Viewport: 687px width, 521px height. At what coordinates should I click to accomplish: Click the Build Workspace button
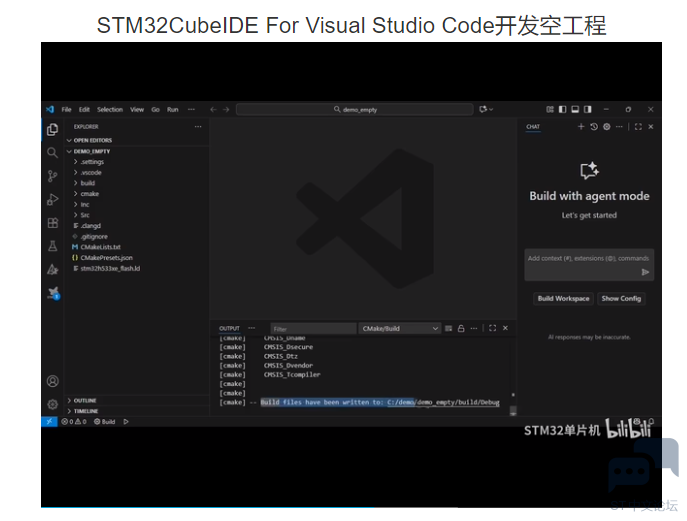click(x=563, y=298)
